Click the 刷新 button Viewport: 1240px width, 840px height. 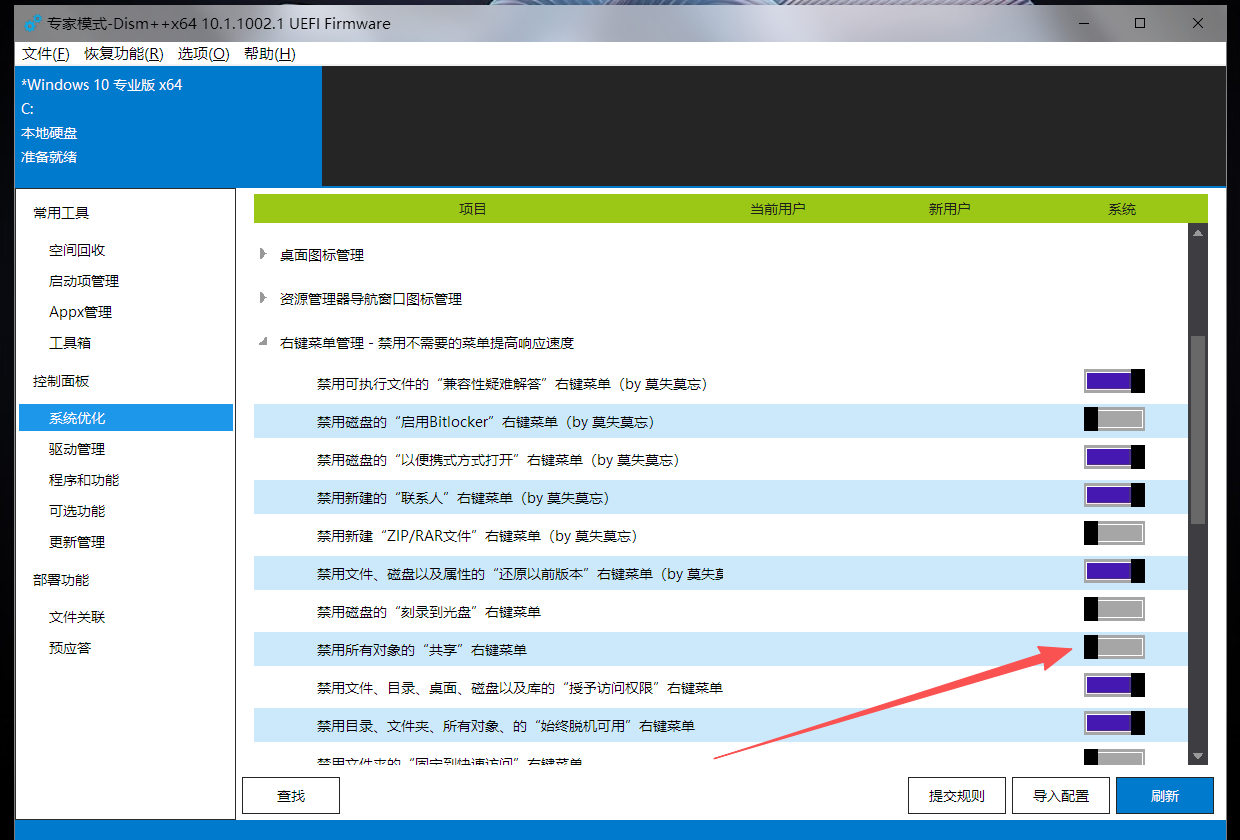click(x=1164, y=796)
